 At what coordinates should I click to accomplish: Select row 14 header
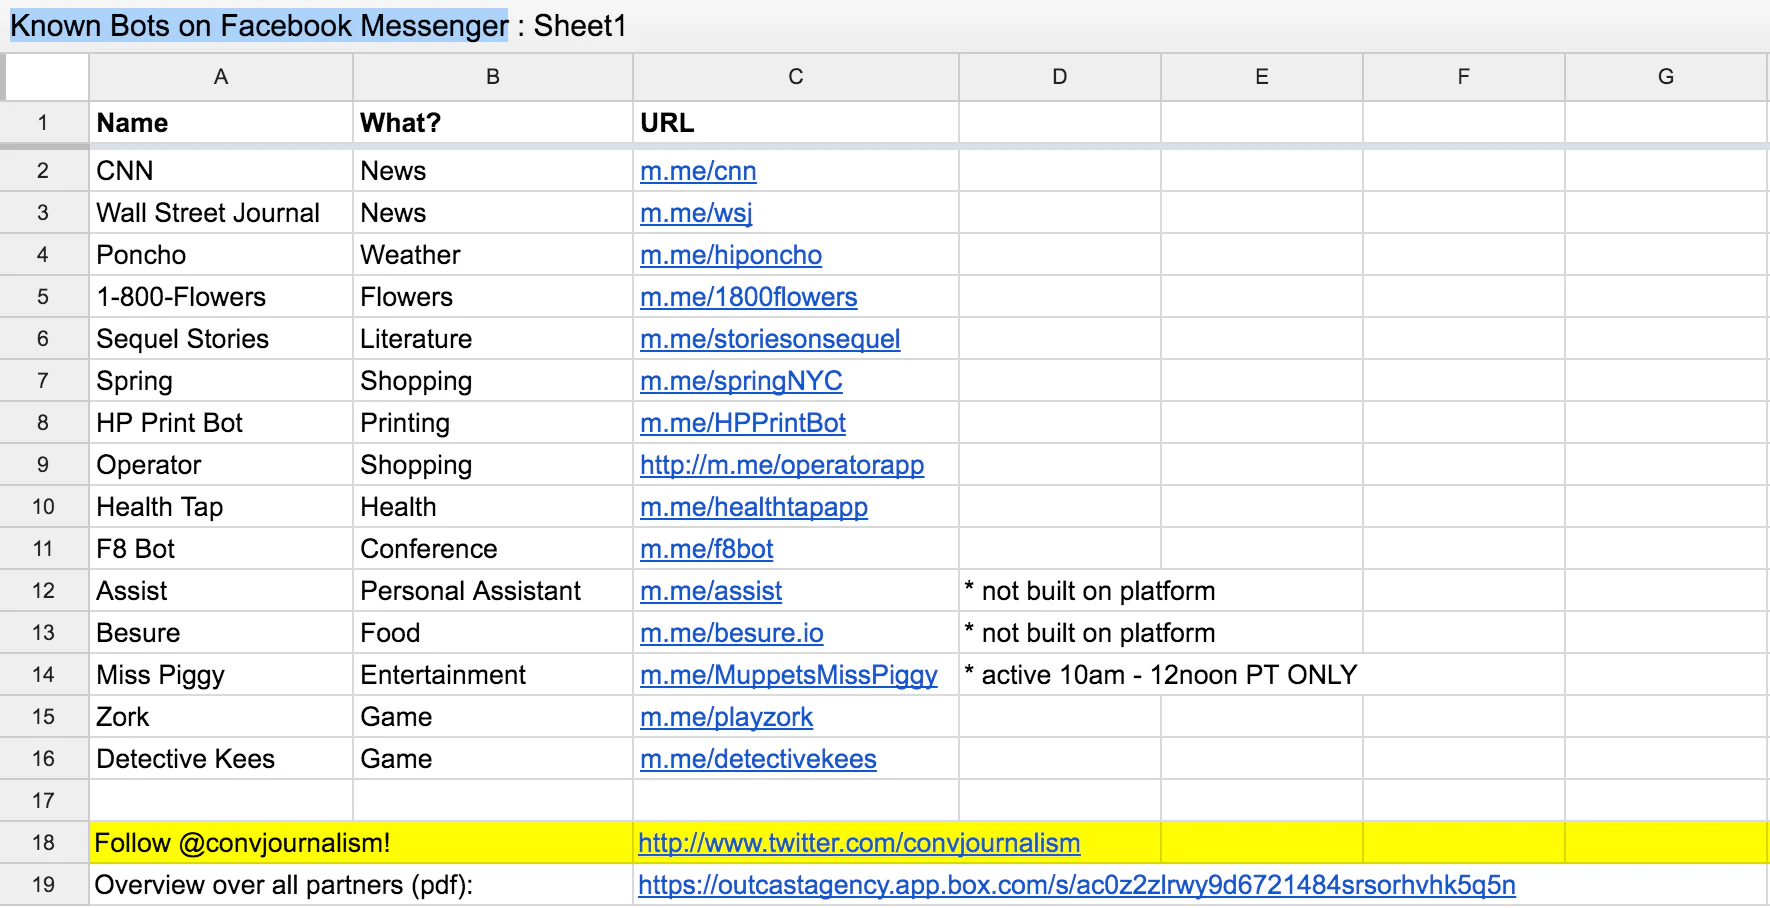(44, 674)
